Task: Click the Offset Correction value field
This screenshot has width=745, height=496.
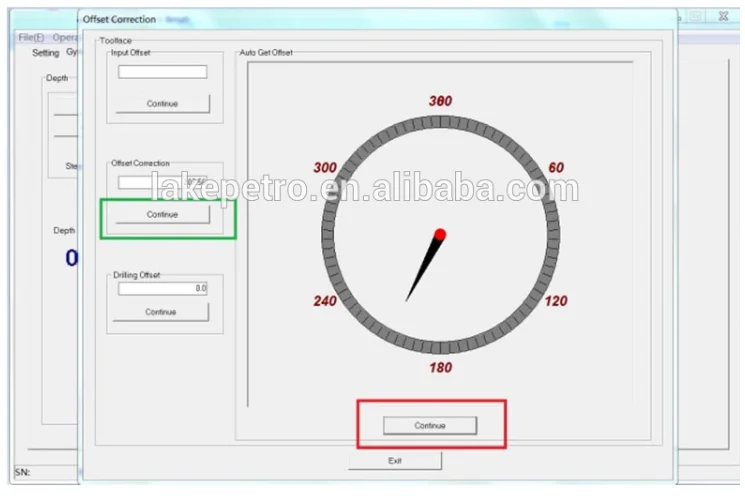Action: [x=162, y=182]
